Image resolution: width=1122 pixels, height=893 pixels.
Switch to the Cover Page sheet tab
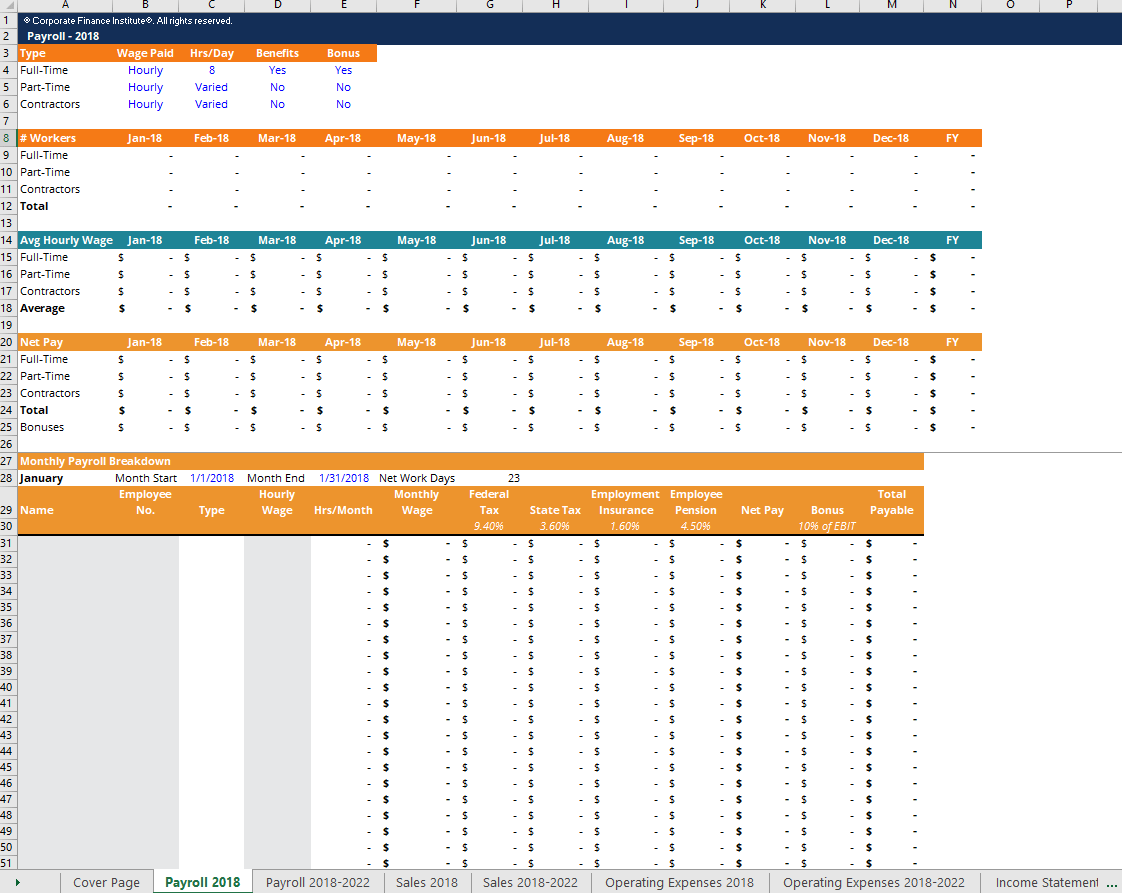pyautogui.click(x=106, y=882)
